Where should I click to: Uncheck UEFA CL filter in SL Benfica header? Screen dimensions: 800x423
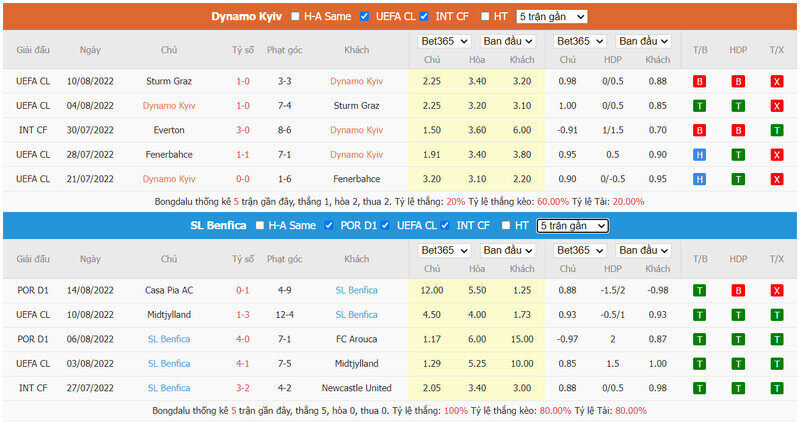385,226
